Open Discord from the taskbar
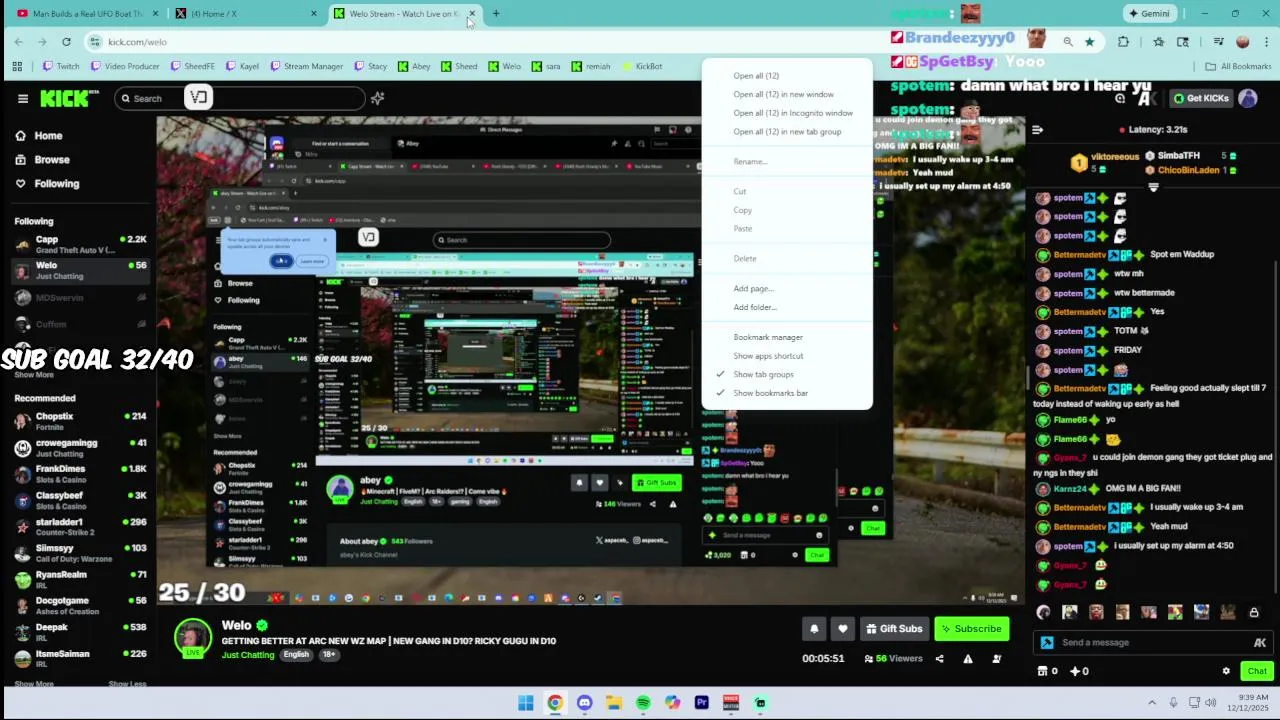The image size is (1280, 720). point(584,703)
